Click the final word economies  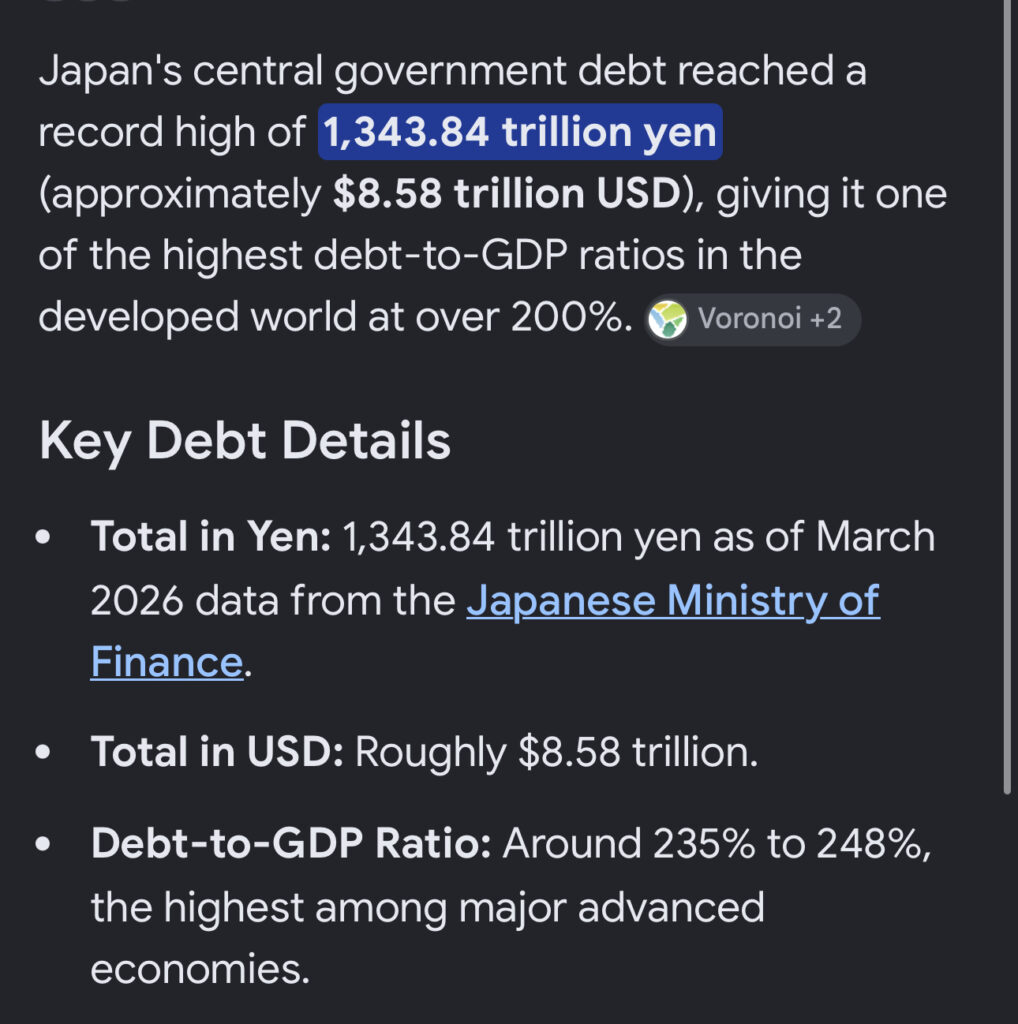click(200, 969)
